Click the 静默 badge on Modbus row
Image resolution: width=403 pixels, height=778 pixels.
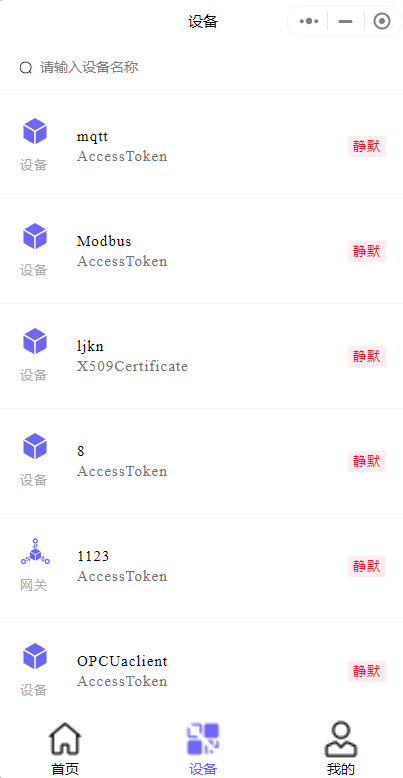point(367,251)
